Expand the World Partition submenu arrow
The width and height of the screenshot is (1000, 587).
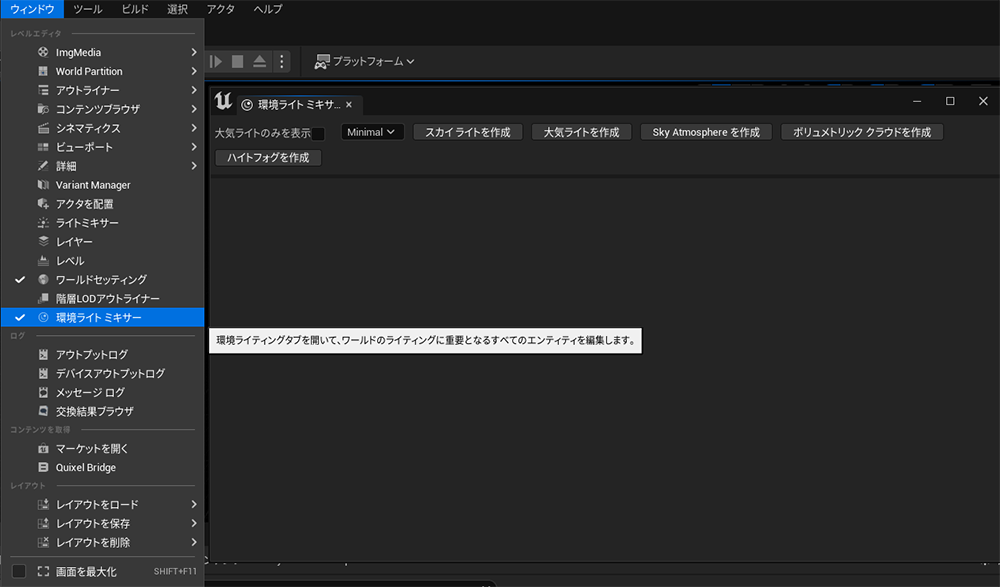click(x=193, y=71)
